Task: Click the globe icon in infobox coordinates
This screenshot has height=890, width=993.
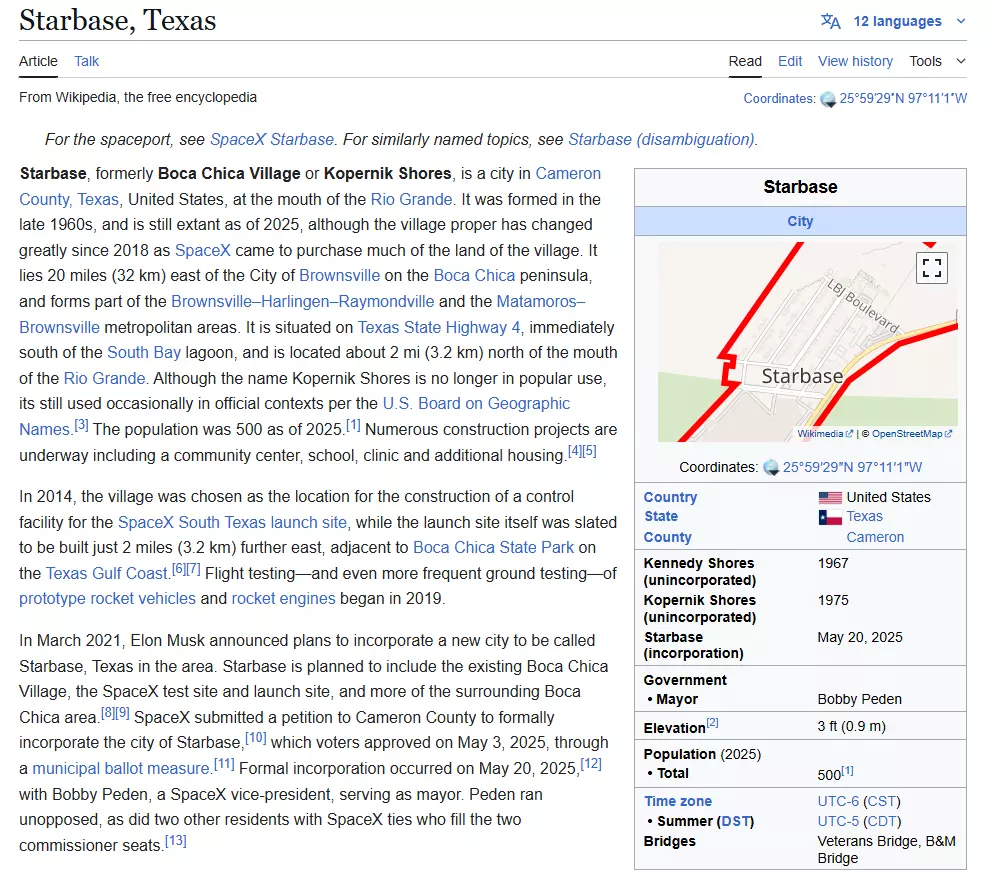Action: point(771,467)
